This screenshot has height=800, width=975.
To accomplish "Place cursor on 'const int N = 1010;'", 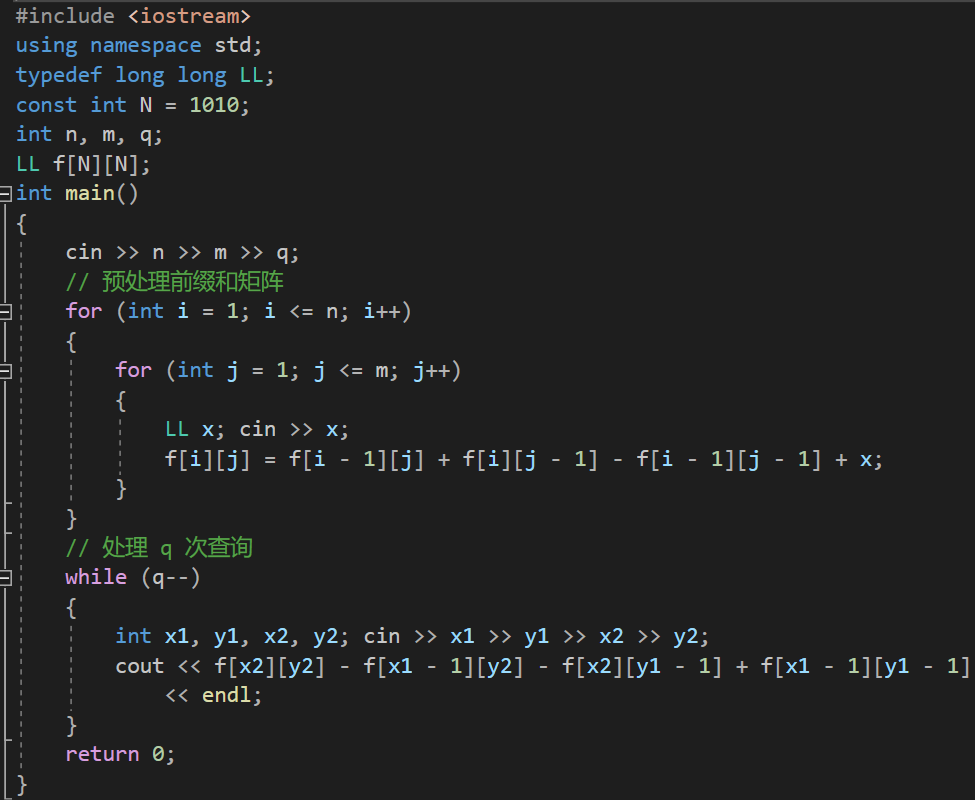I will pyautogui.click(x=132, y=104).
